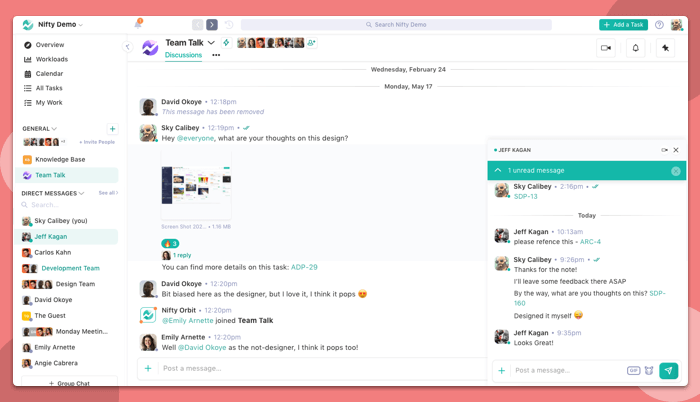Close the Jeff Kagan chat panel
Screen dimensions: 700x402
click(676, 150)
